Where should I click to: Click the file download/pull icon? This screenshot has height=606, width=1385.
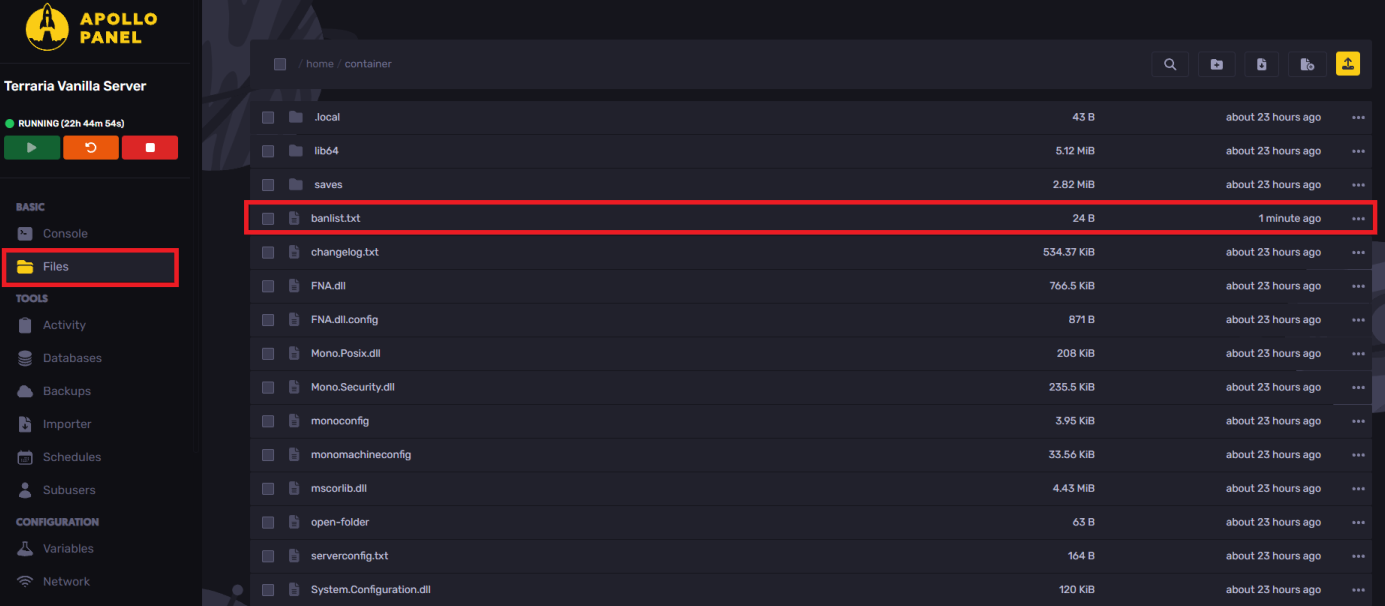(1261, 64)
